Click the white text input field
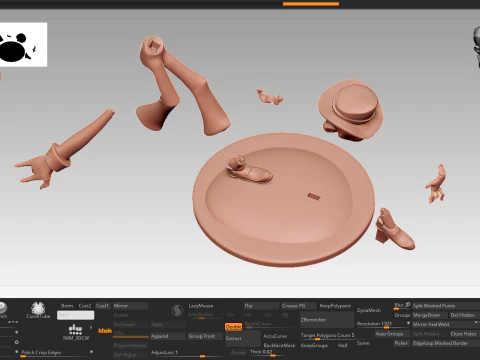 coord(75,315)
